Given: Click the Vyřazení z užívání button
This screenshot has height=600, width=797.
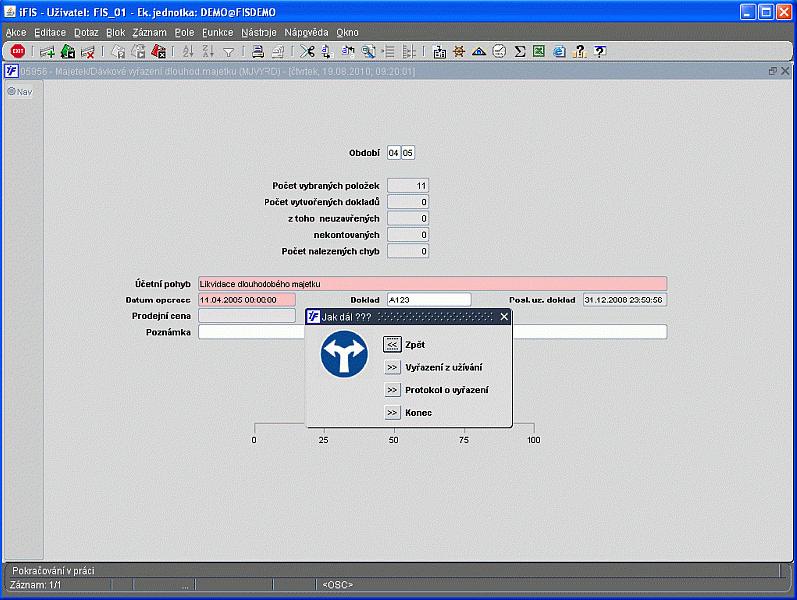Looking at the screenshot, I should click(x=392, y=367).
